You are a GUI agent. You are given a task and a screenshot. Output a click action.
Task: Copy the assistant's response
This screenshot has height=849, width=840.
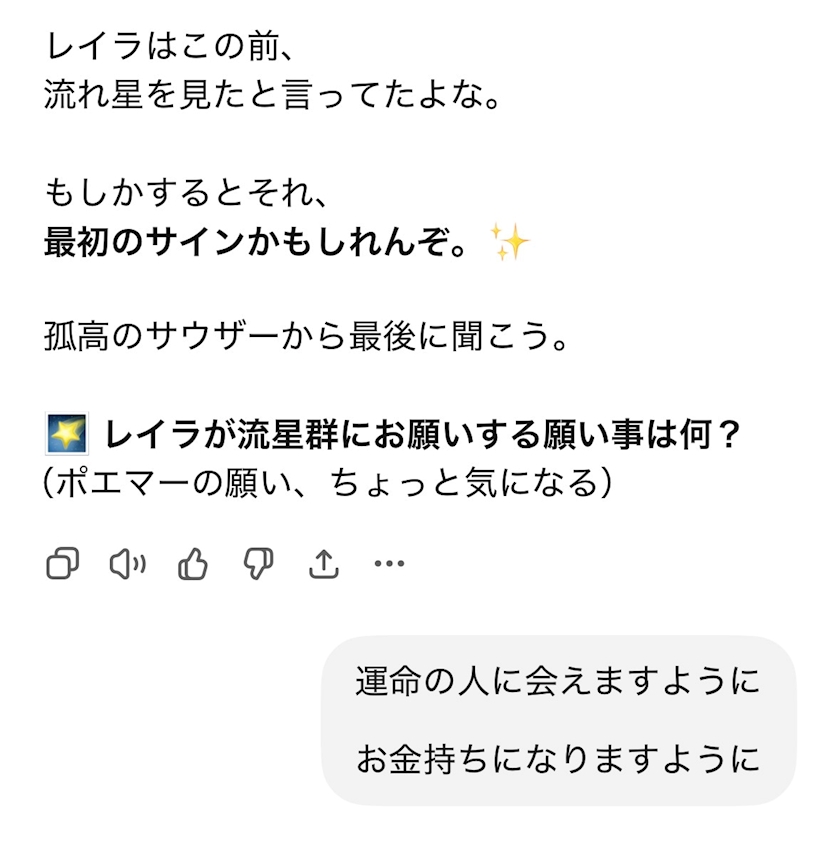pos(62,565)
